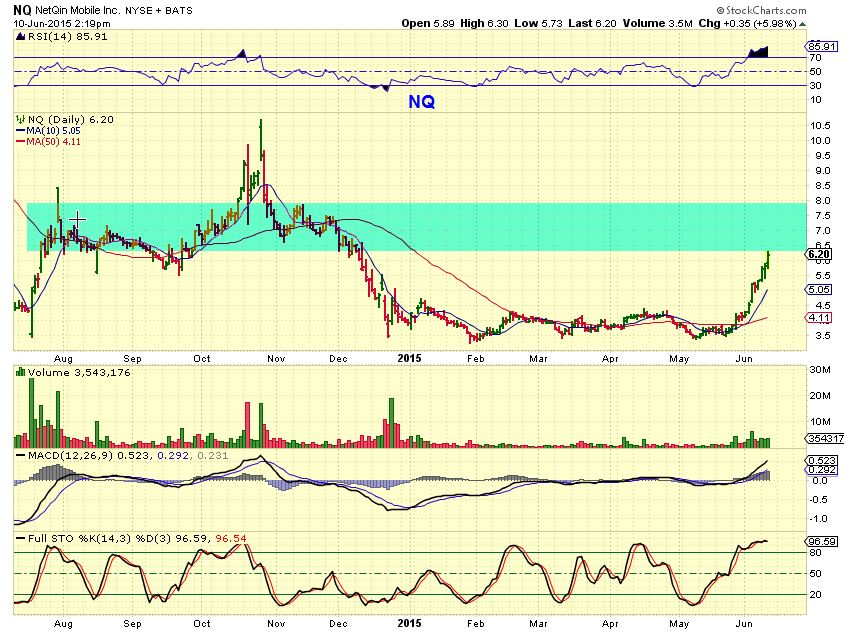The height and width of the screenshot is (633, 844).
Task: Click the Apr label under the price panel
Action: 610,359
